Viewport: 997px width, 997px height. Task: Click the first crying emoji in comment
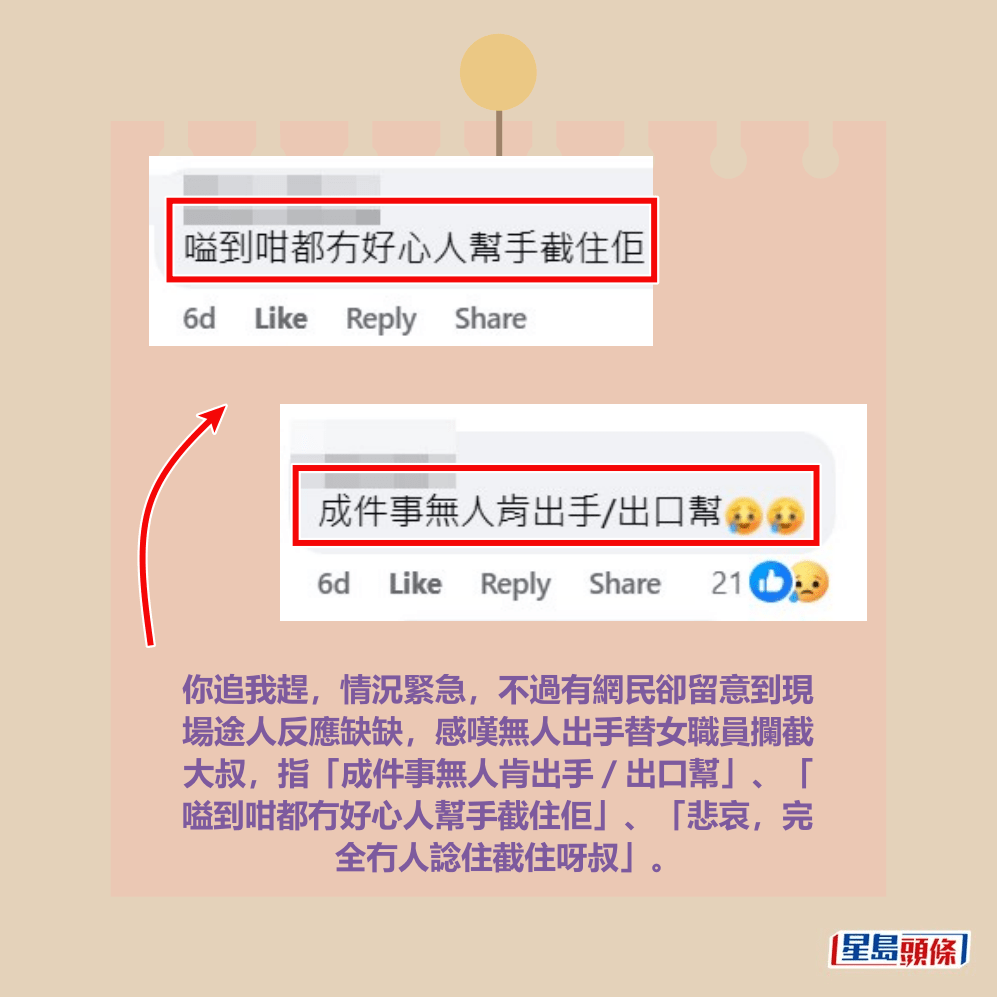[x=743, y=515]
